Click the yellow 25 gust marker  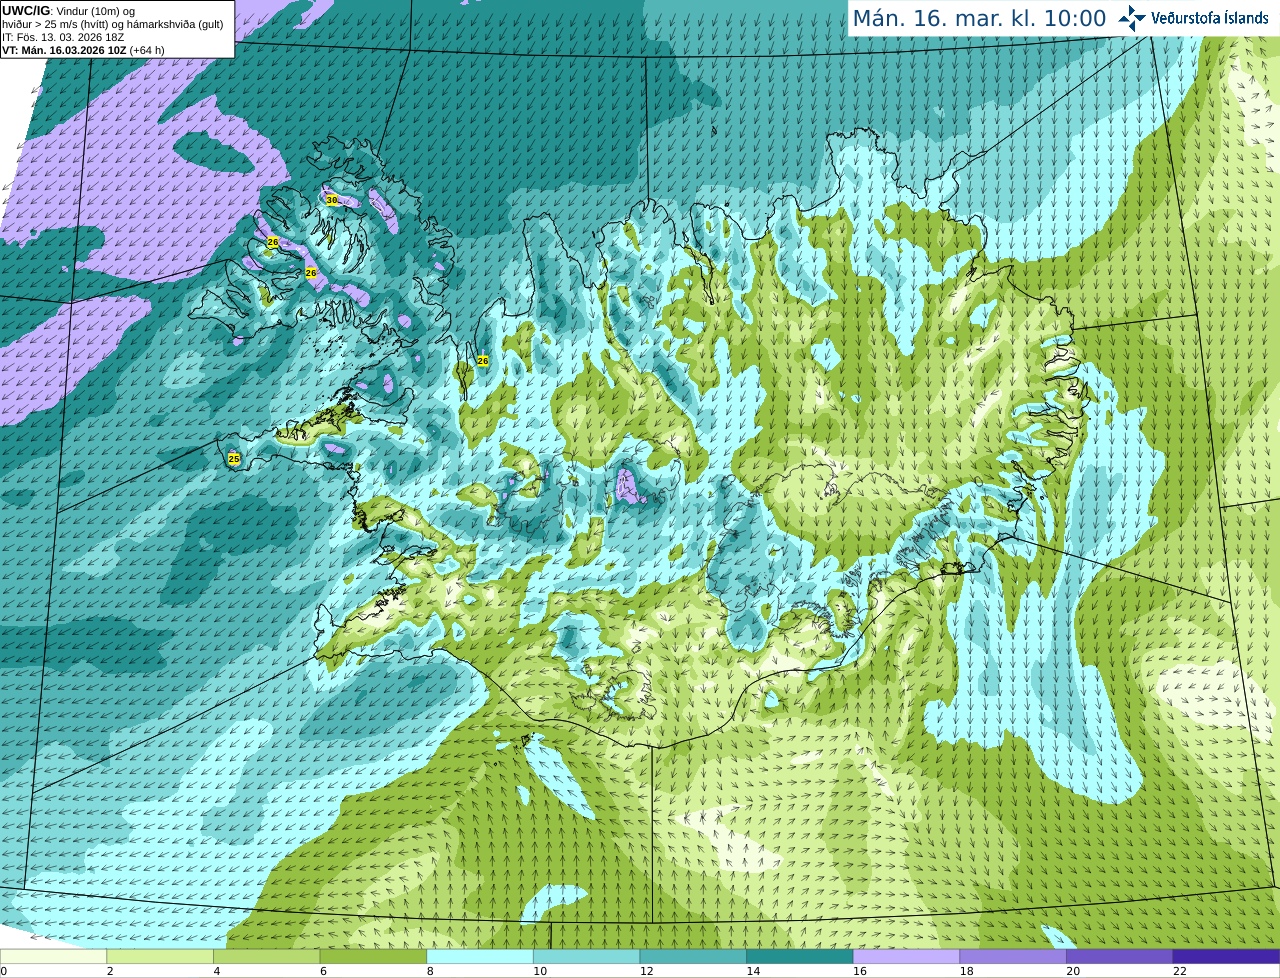(234, 459)
